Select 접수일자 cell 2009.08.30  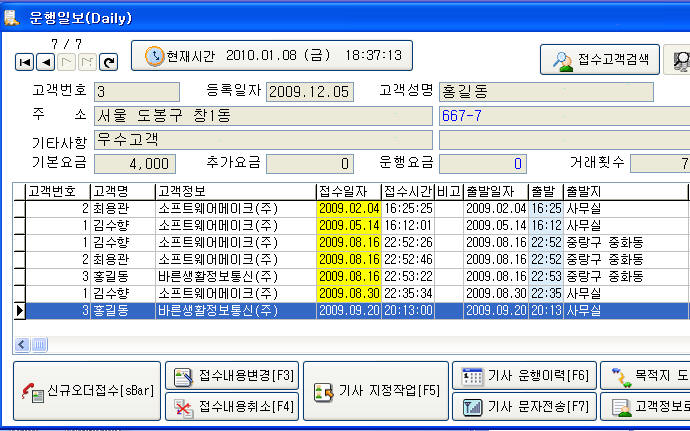point(349,293)
